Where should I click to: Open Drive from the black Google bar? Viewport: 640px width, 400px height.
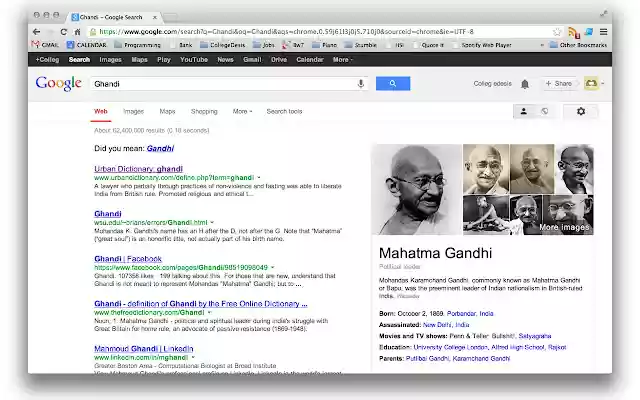[x=279, y=60]
